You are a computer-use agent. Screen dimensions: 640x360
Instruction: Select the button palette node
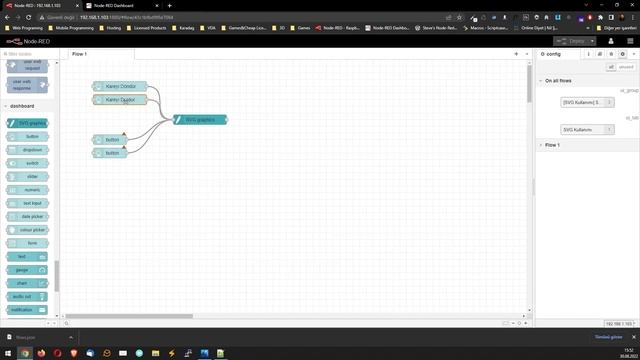coord(27,137)
